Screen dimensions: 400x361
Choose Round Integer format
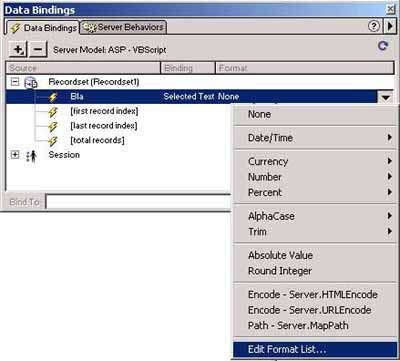pyautogui.click(x=315, y=271)
